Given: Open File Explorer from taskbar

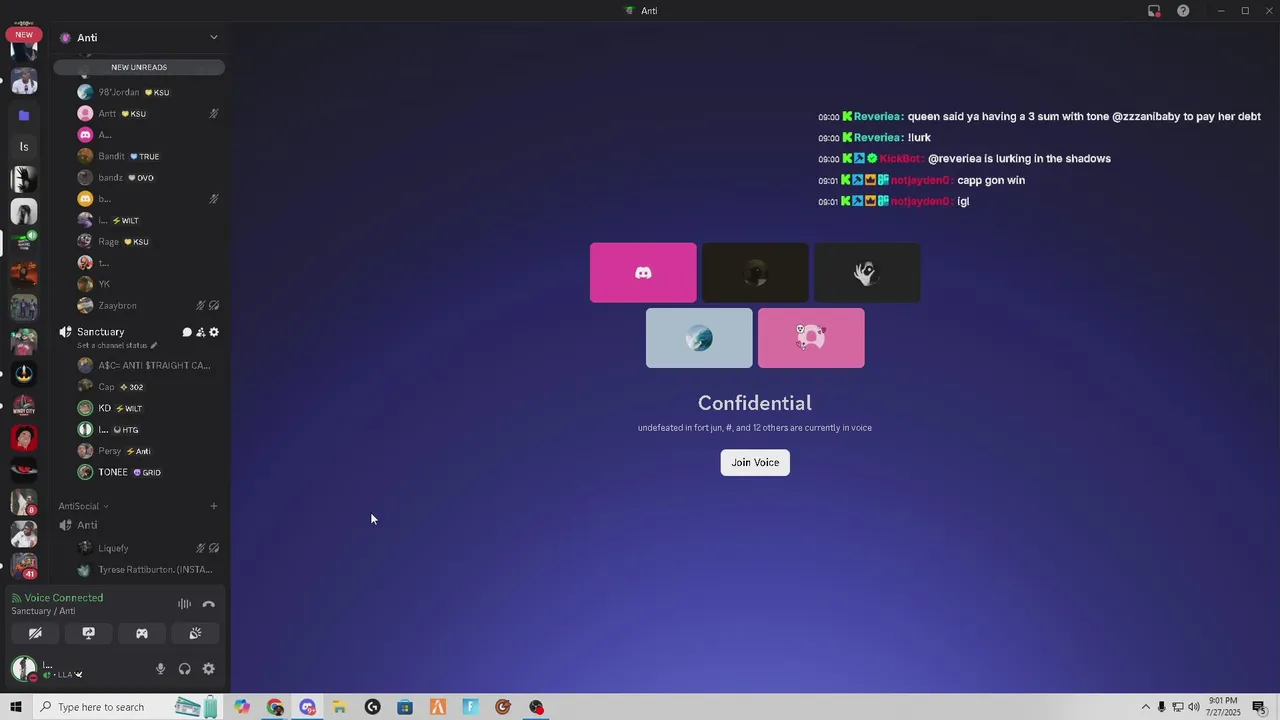Looking at the screenshot, I should (x=340, y=707).
